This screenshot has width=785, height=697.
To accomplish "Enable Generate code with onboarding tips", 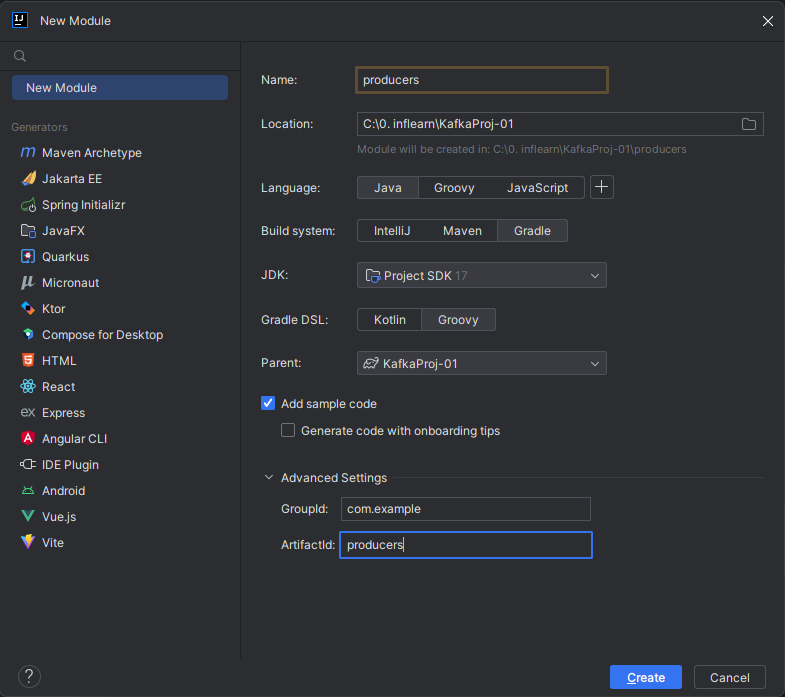I will (x=288, y=431).
